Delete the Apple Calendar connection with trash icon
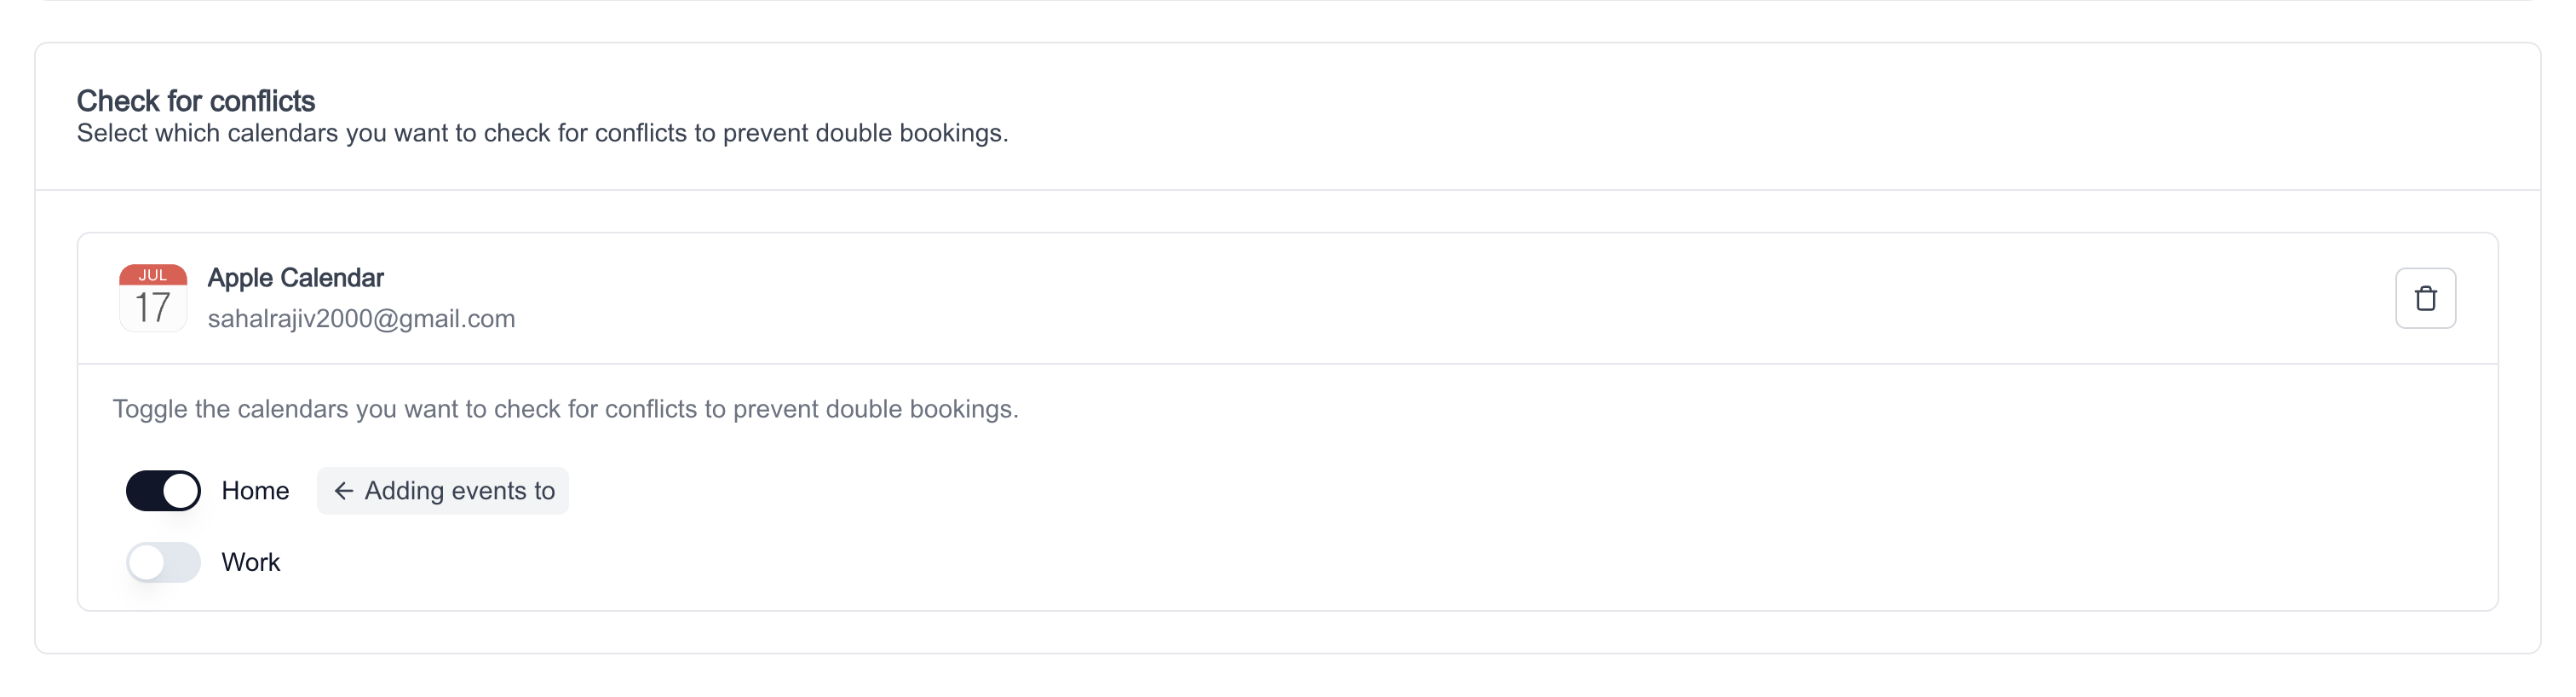 pyautogui.click(x=2425, y=298)
